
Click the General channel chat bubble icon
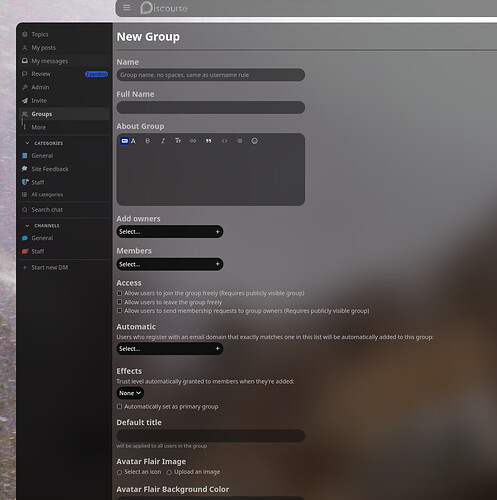(25, 238)
